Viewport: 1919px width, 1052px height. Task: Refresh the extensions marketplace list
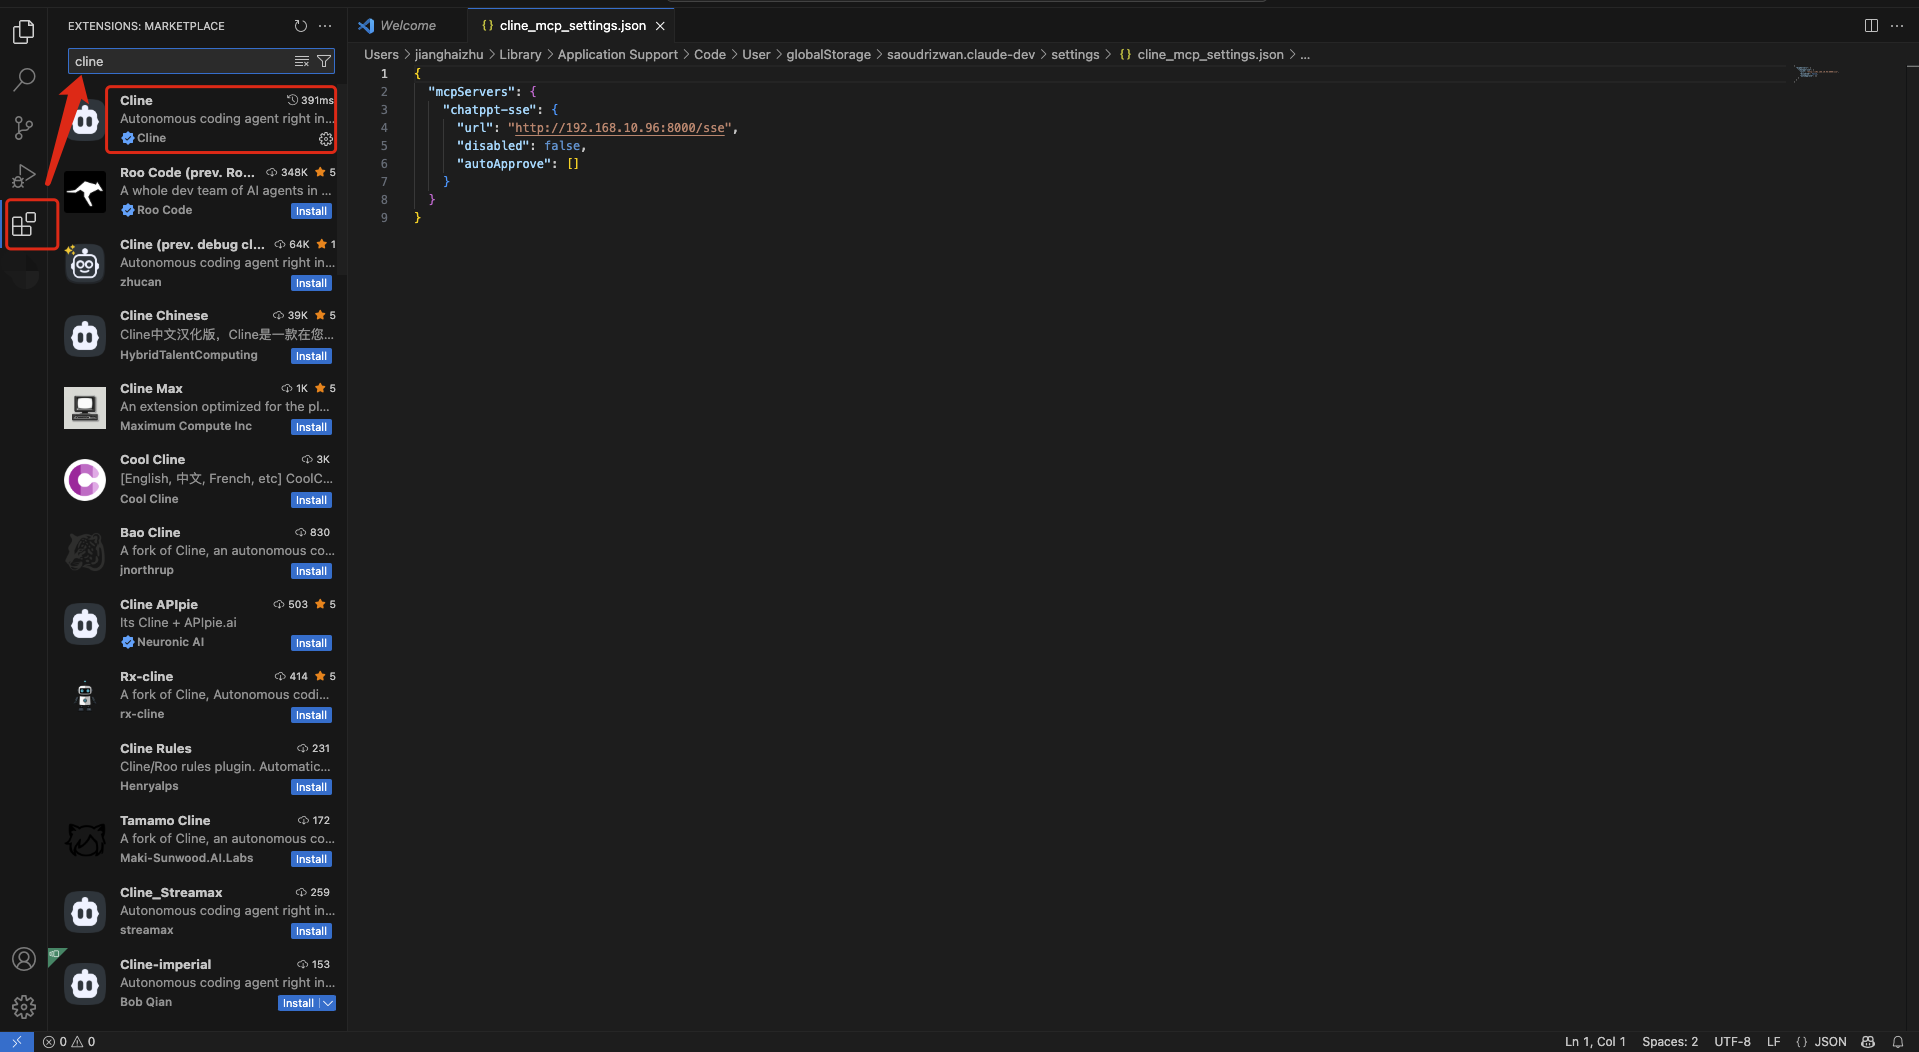click(x=301, y=26)
